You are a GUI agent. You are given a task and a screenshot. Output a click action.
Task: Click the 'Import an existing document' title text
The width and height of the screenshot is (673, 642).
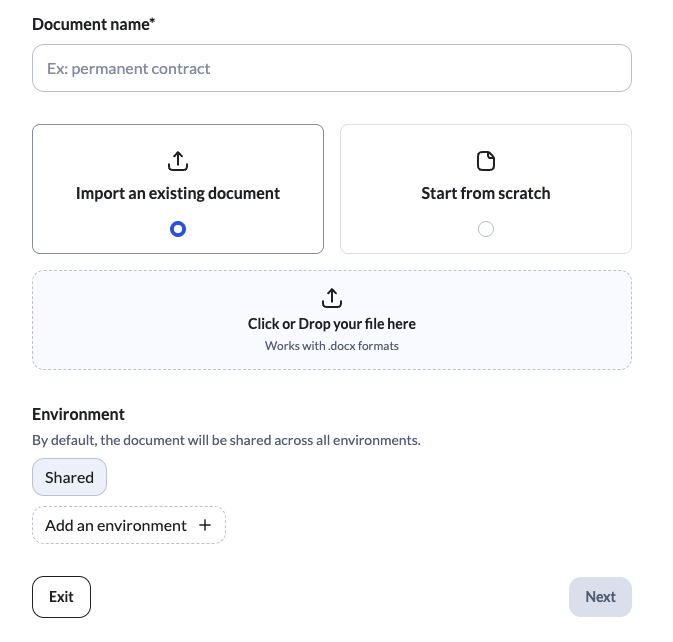point(178,194)
